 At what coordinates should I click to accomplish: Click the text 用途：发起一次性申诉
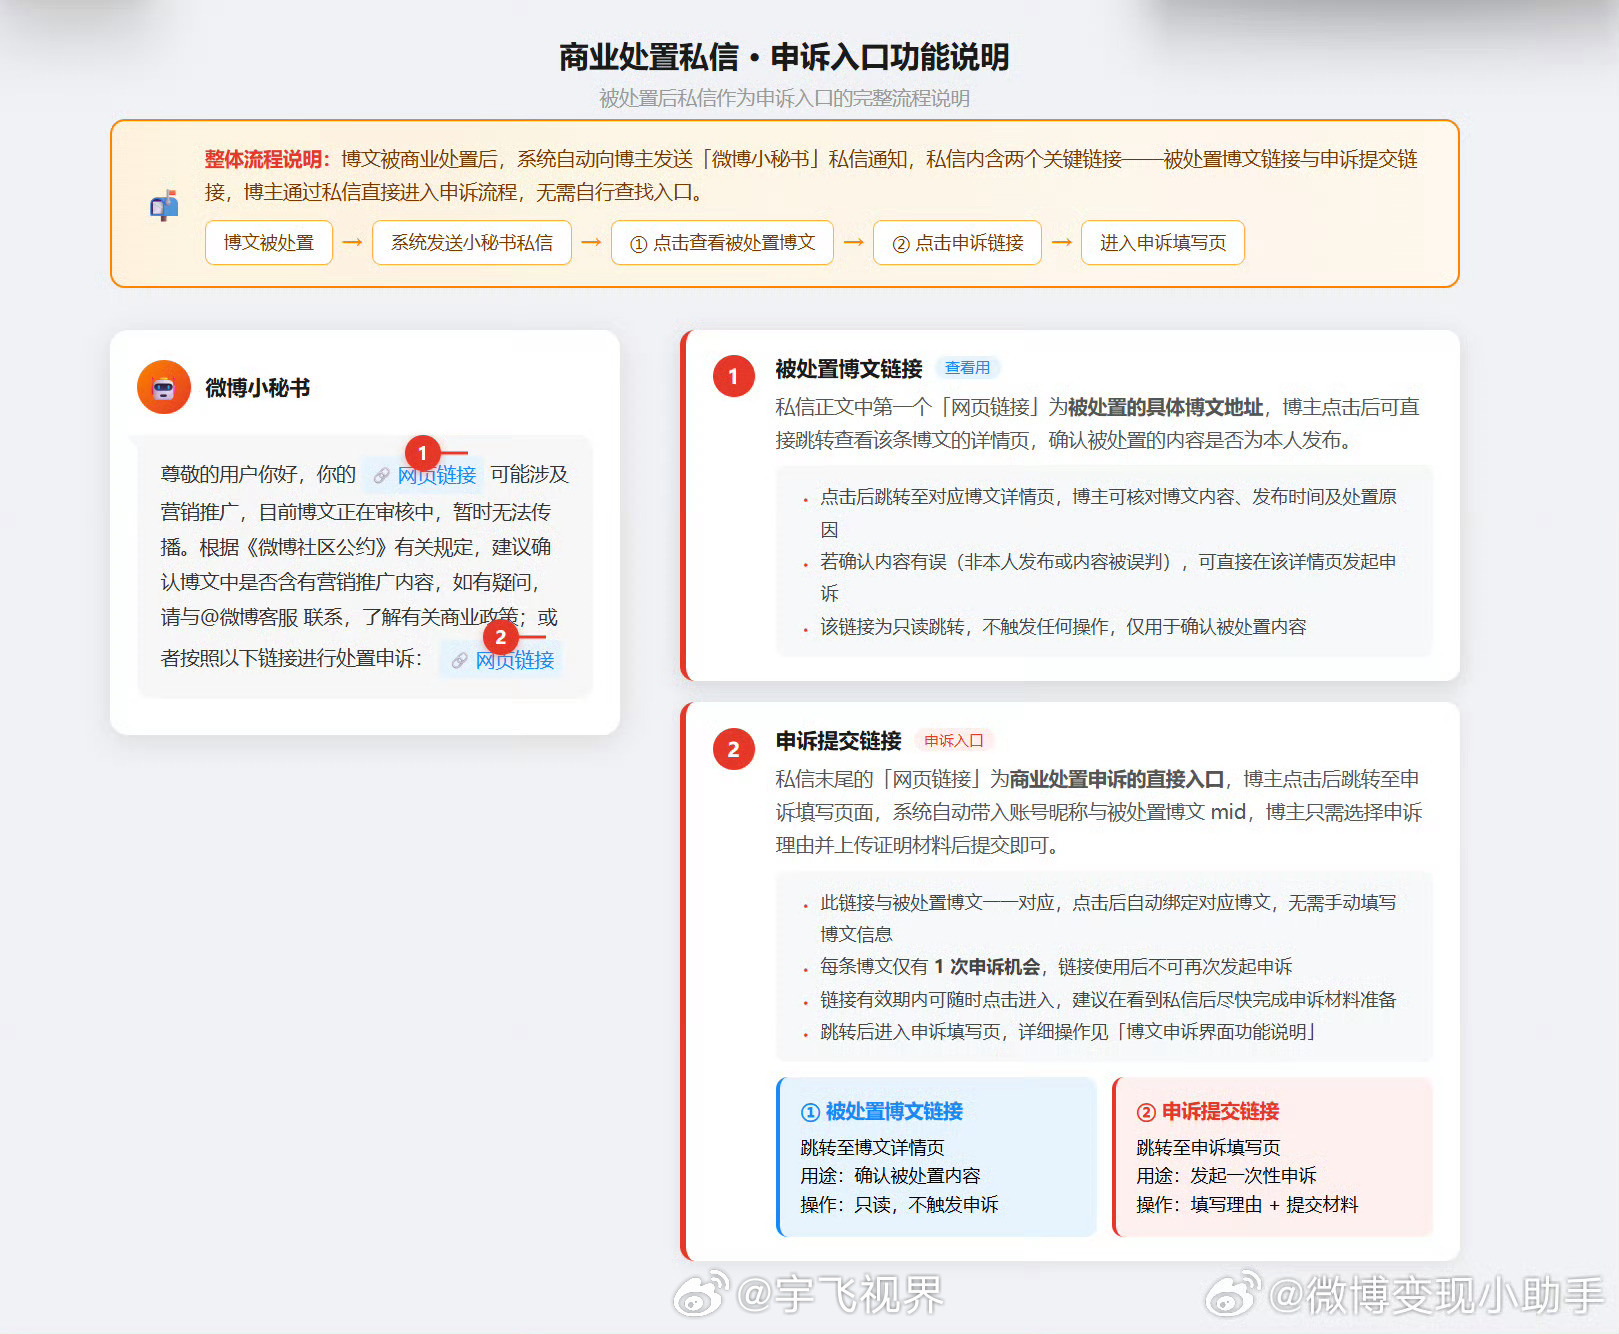tap(1226, 1176)
